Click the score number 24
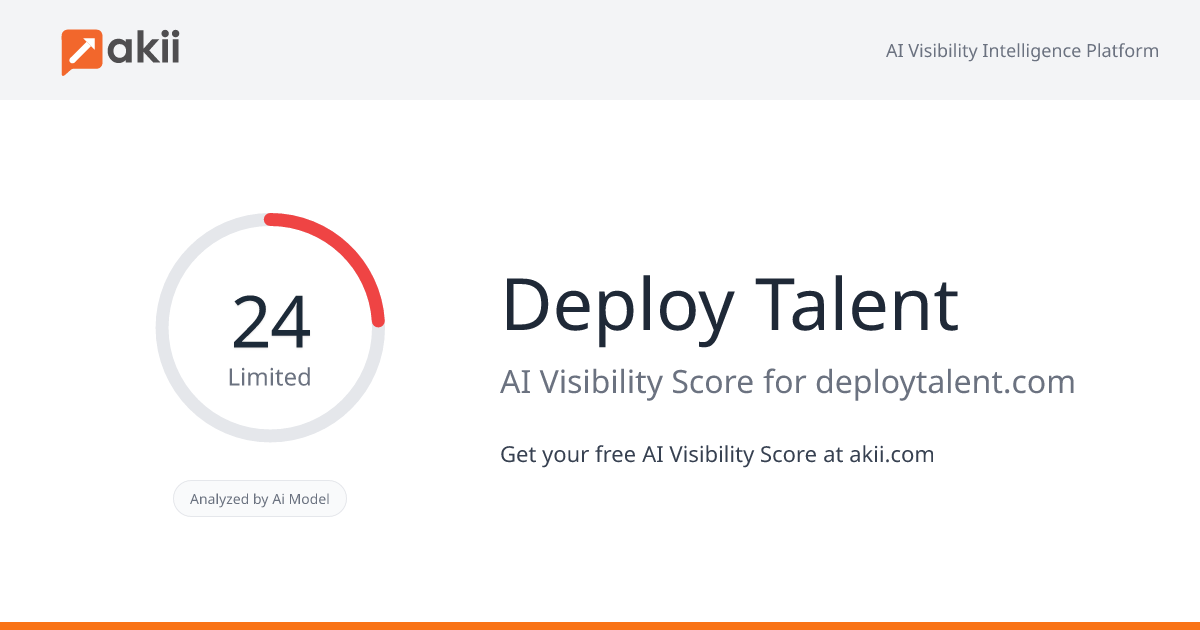This screenshot has width=1200, height=630. pyautogui.click(x=272, y=322)
